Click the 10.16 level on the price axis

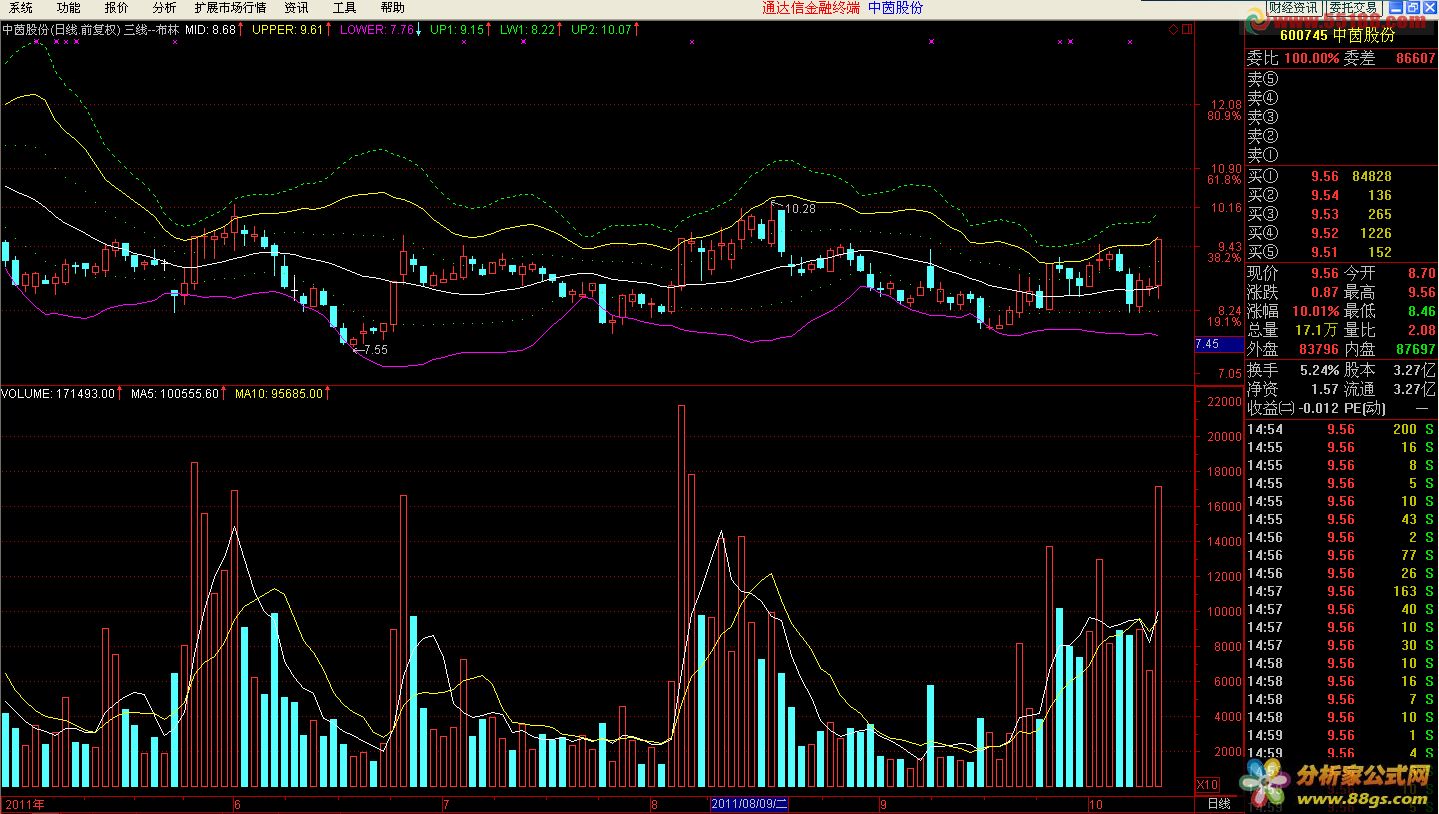pos(1226,208)
